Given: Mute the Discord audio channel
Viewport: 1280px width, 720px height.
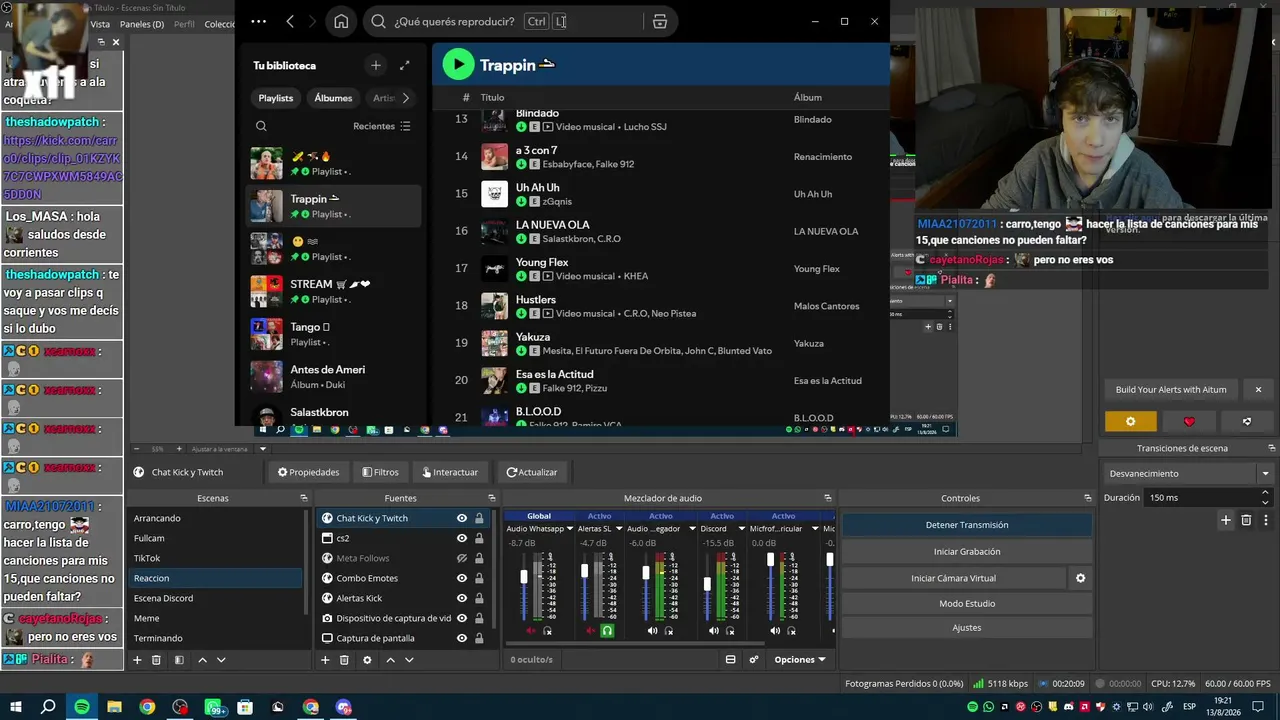Looking at the screenshot, I should coord(714,631).
